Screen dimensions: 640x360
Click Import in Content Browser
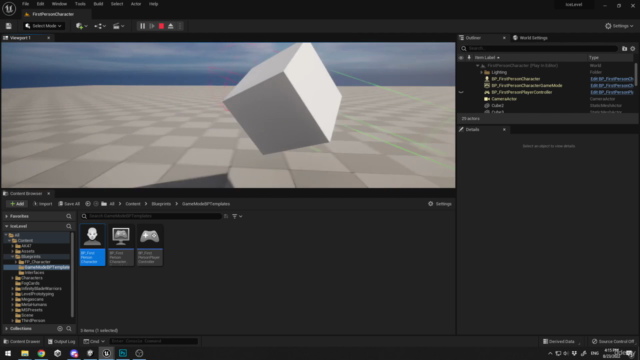pos(43,204)
